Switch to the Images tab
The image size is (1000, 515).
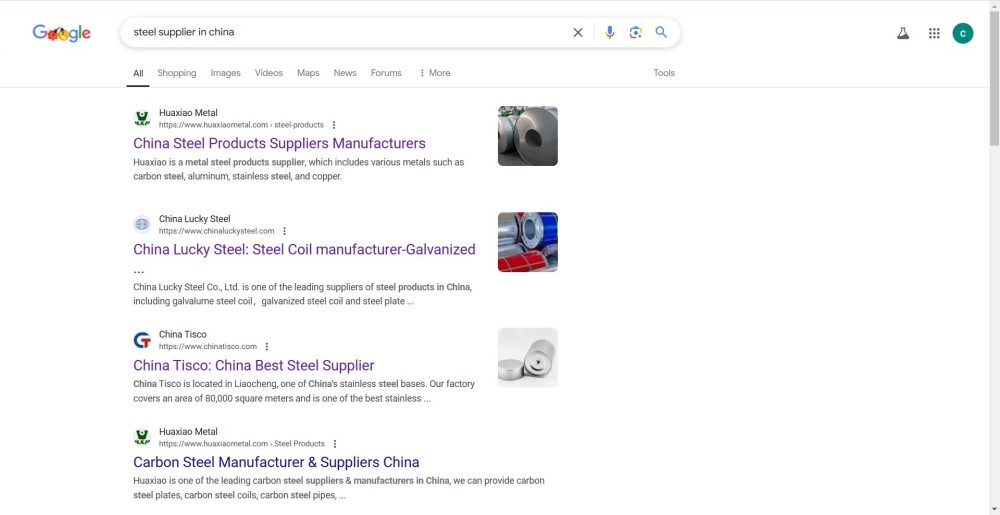[226, 73]
